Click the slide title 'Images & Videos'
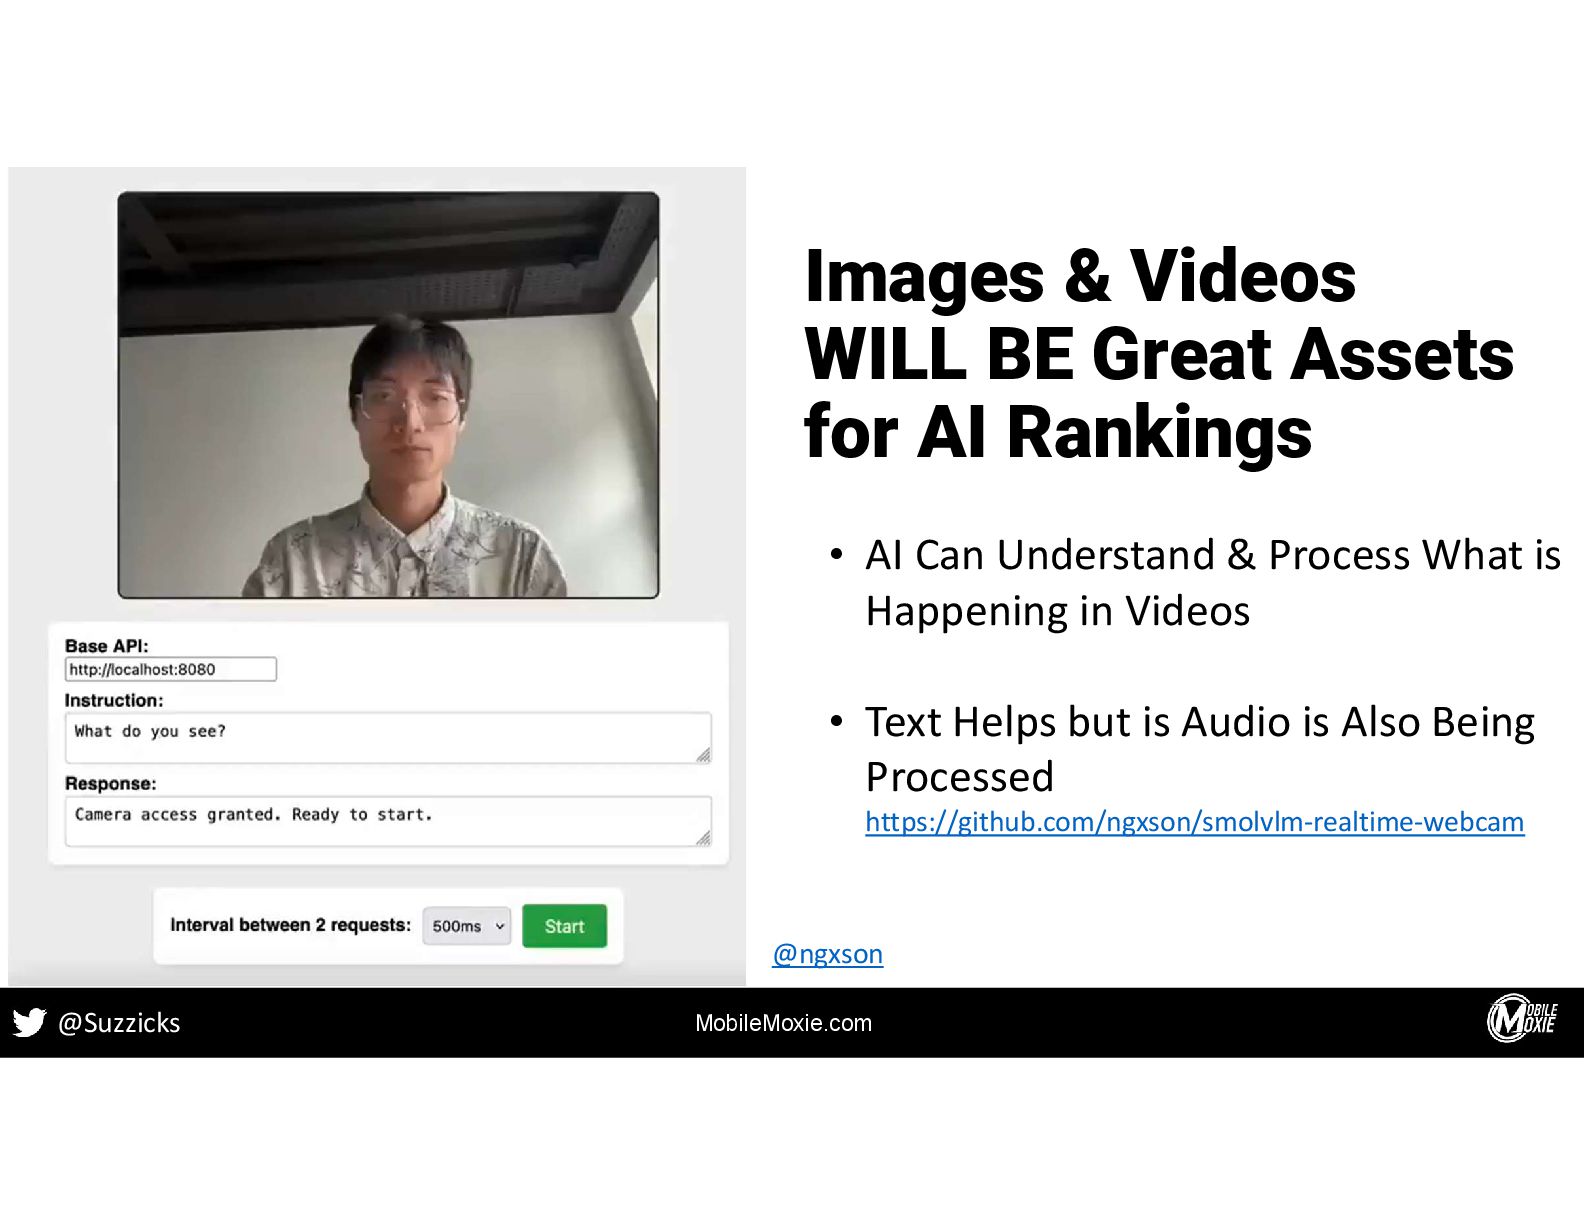 (1080, 276)
